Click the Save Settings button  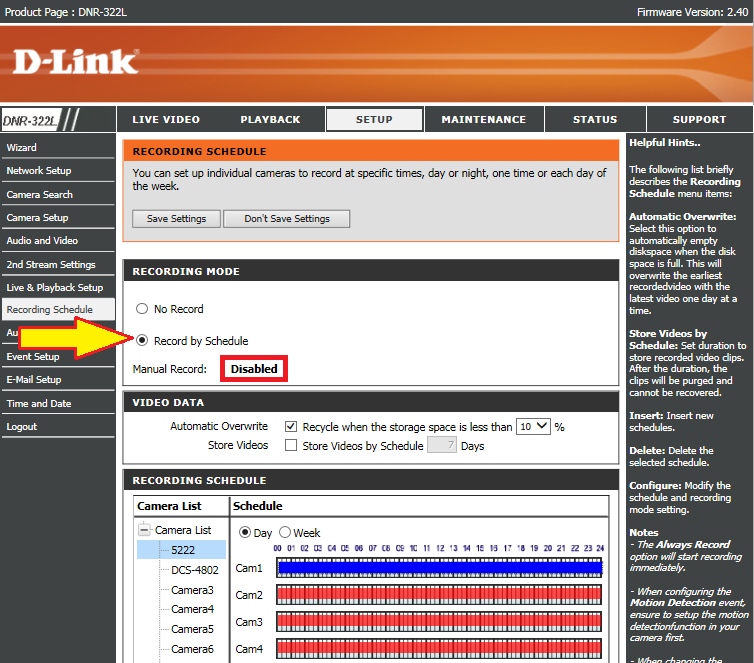(x=176, y=219)
